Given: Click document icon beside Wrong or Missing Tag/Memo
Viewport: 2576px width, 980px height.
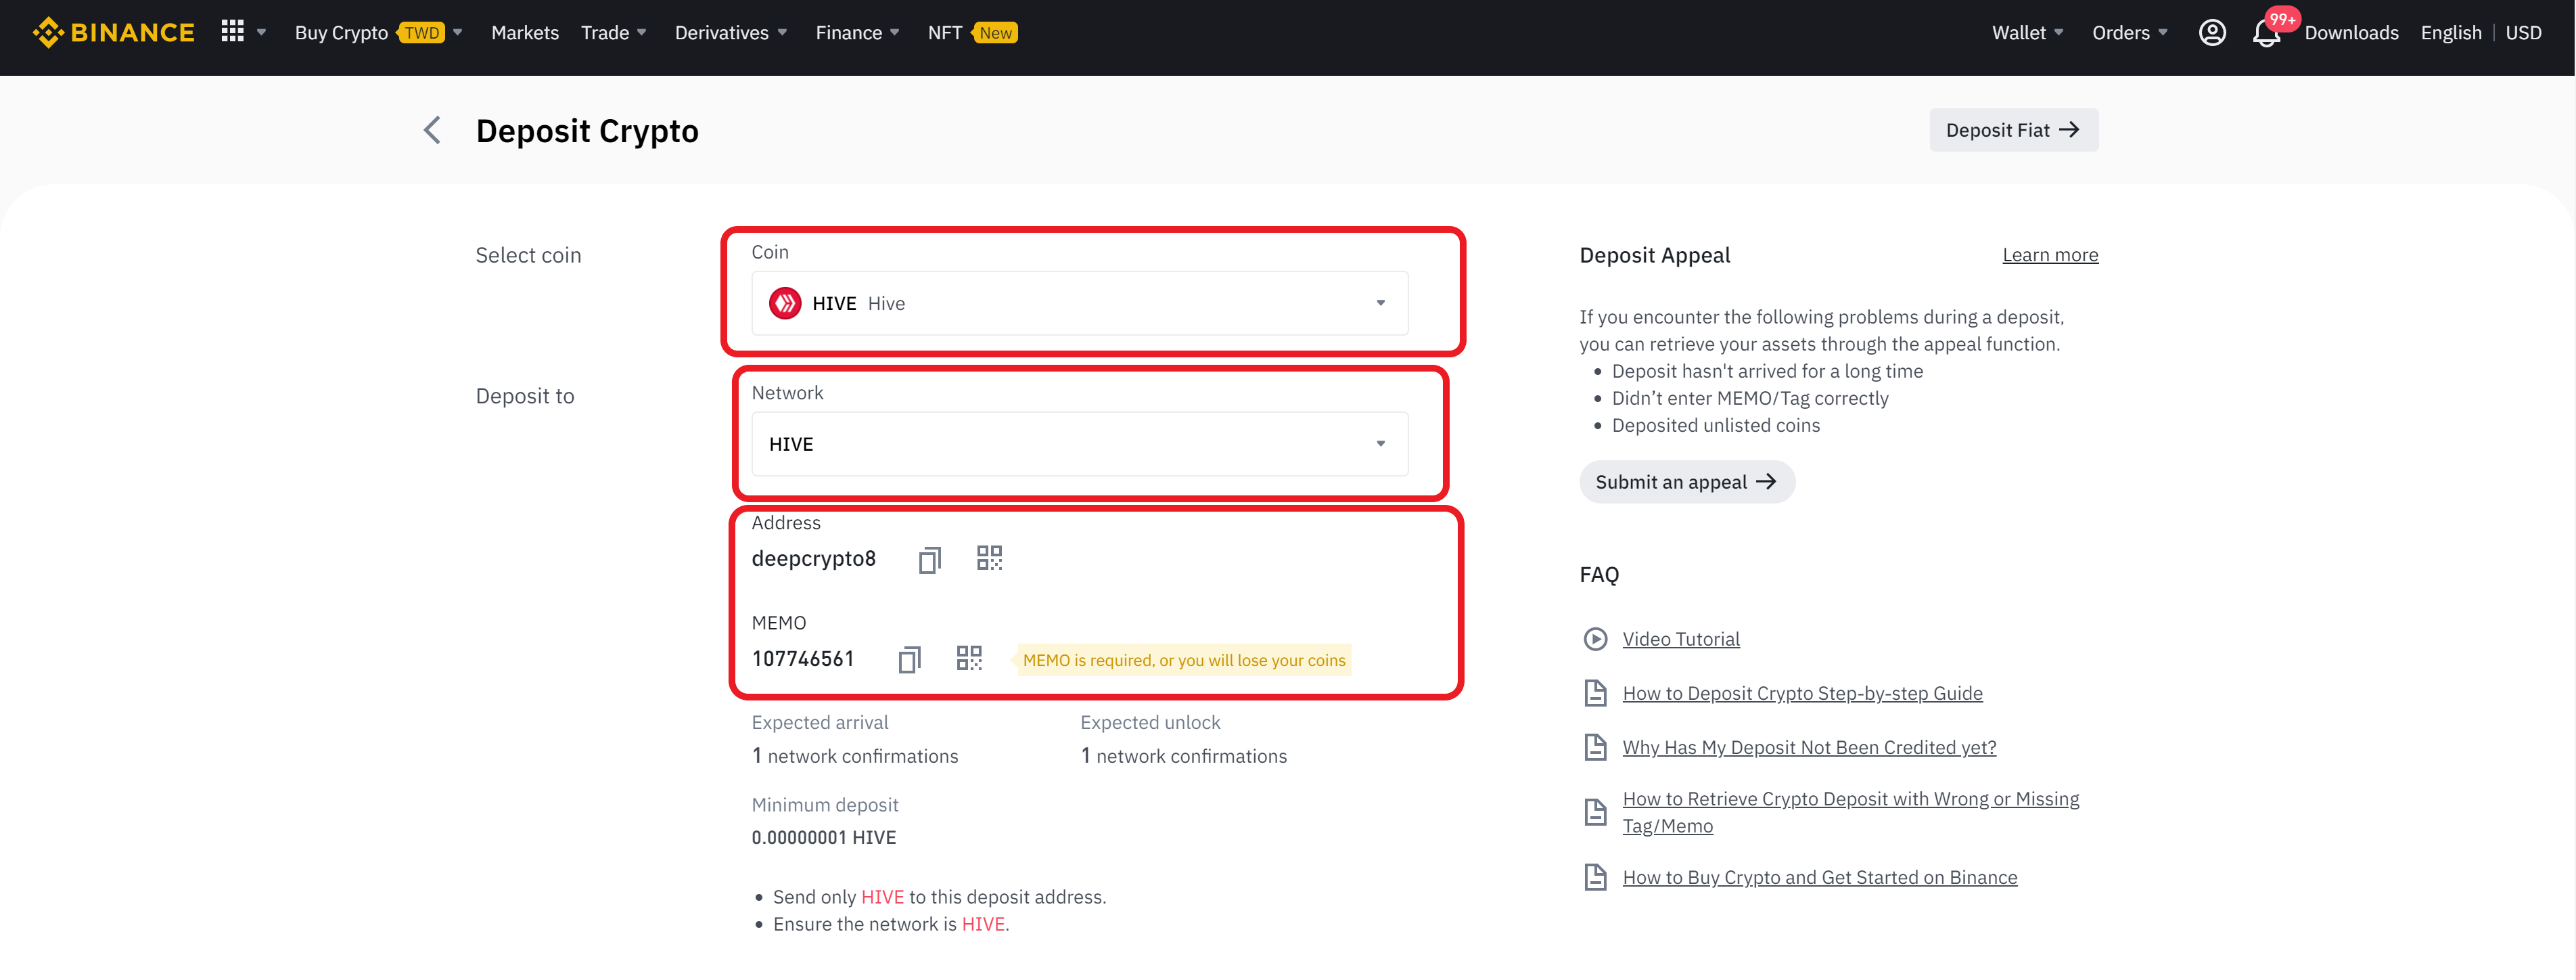Looking at the screenshot, I should (1596, 812).
